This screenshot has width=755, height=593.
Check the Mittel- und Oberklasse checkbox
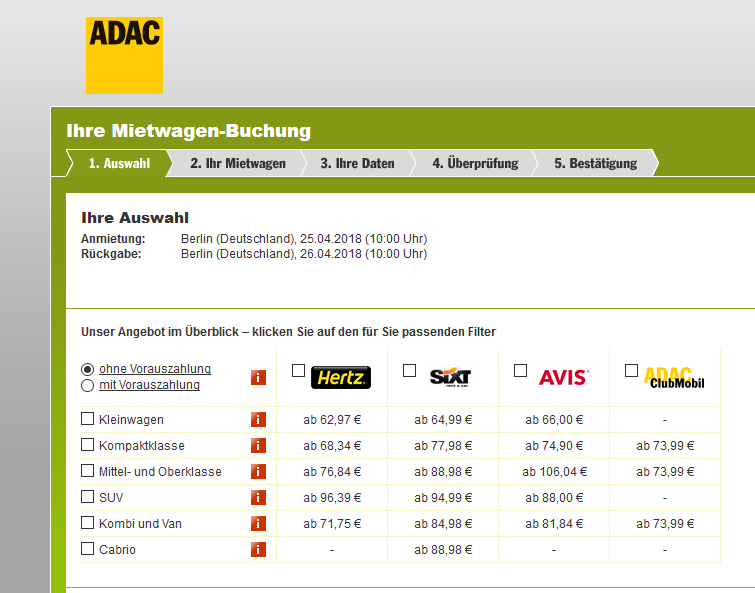click(88, 471)
